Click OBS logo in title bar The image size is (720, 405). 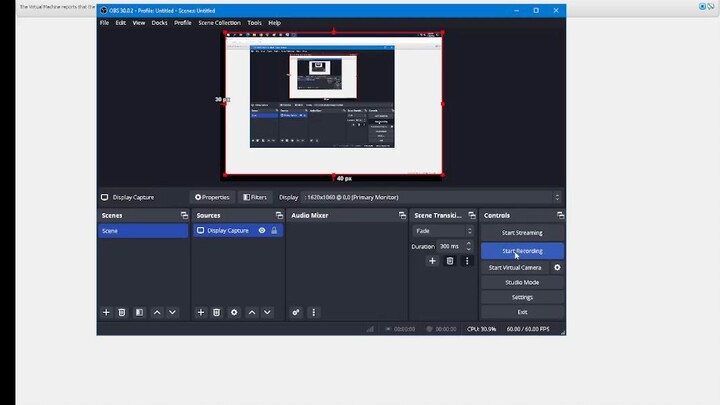pos(104,10)
